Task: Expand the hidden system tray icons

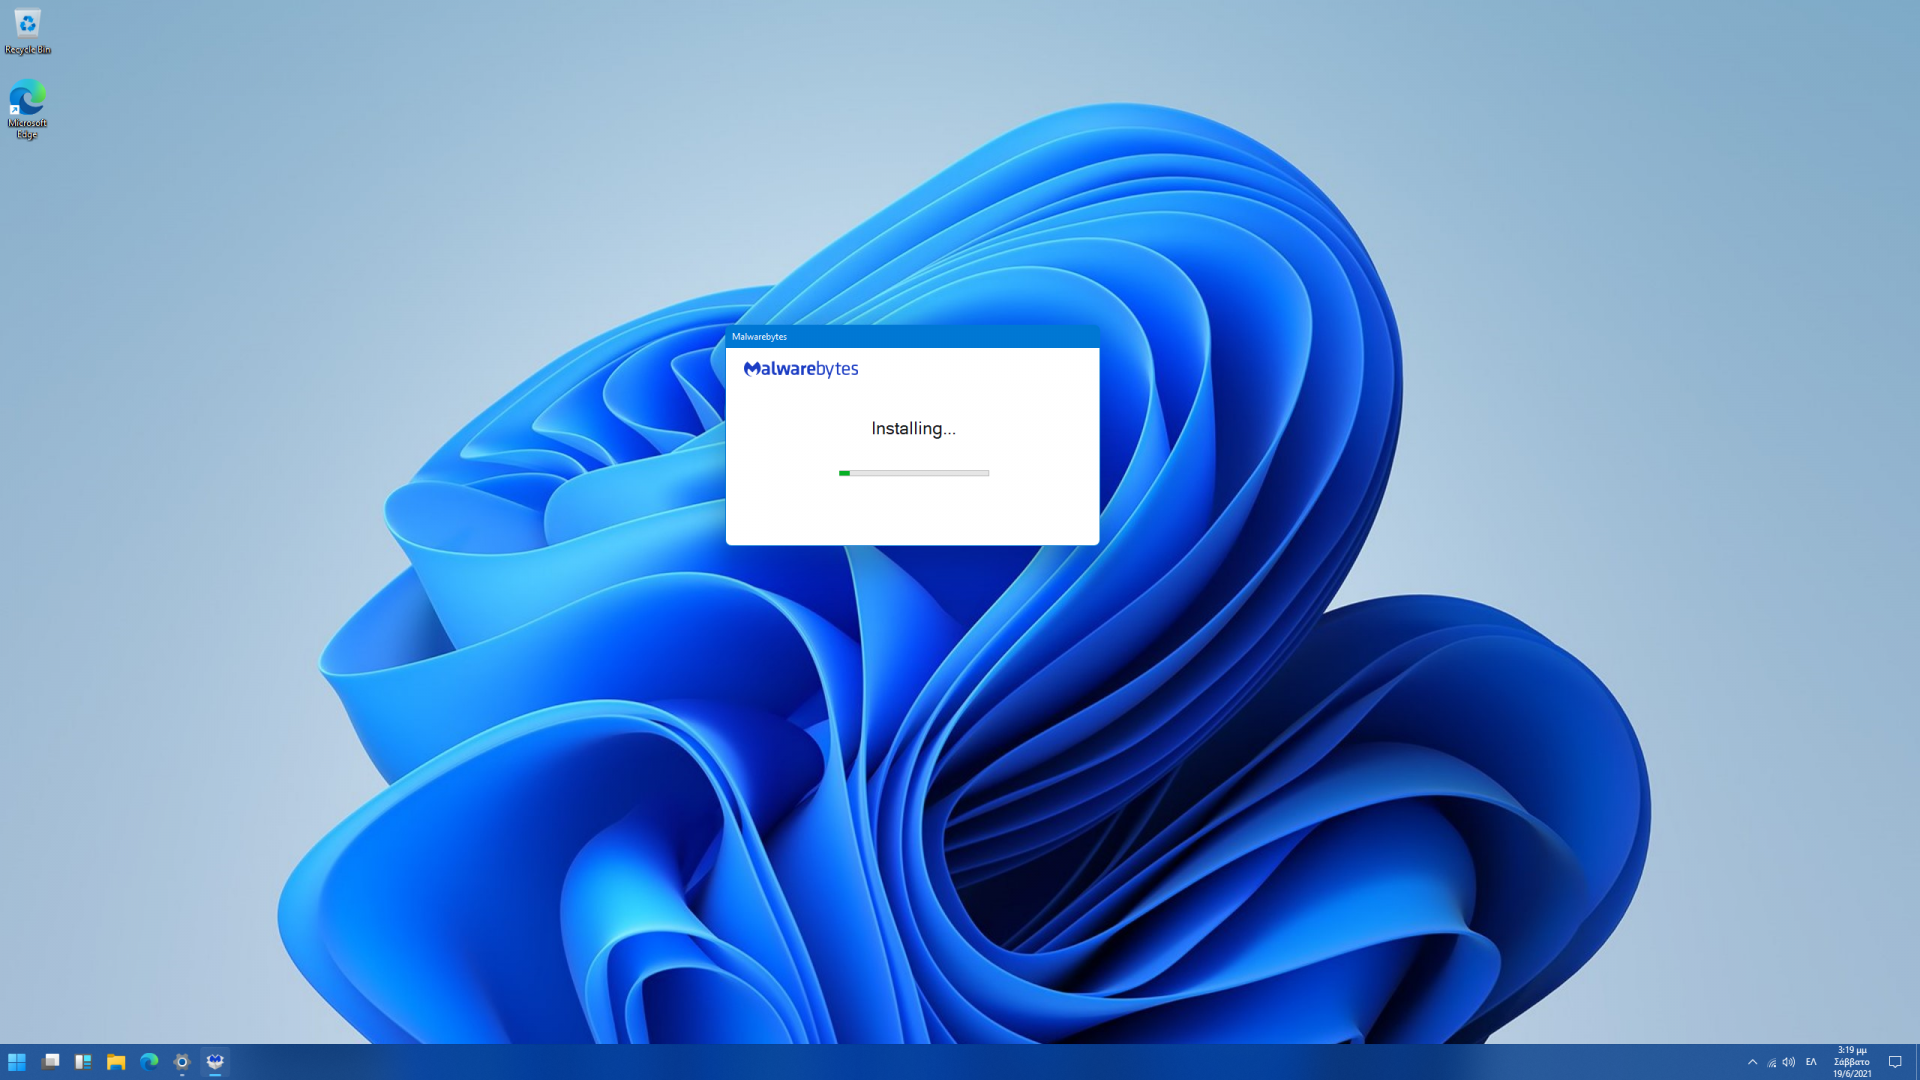Action: pyautogui.click(x=1752, y=1062)
